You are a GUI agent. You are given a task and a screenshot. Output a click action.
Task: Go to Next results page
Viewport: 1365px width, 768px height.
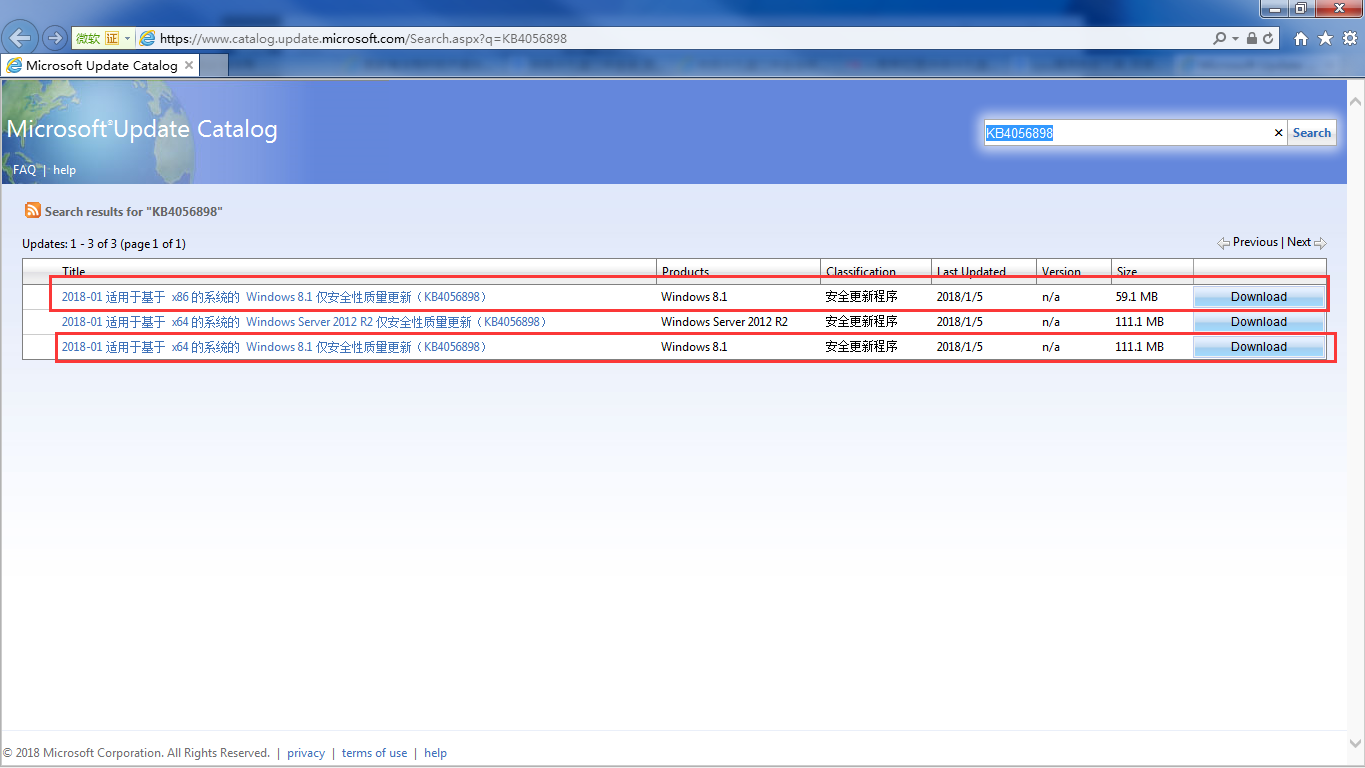coord(1298,242)
